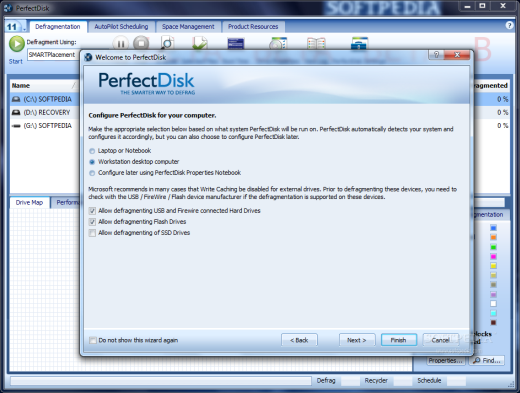Viewport: 520px width, 393px height.
Task: Click the Start label under play icon
Action: (16, 62)
